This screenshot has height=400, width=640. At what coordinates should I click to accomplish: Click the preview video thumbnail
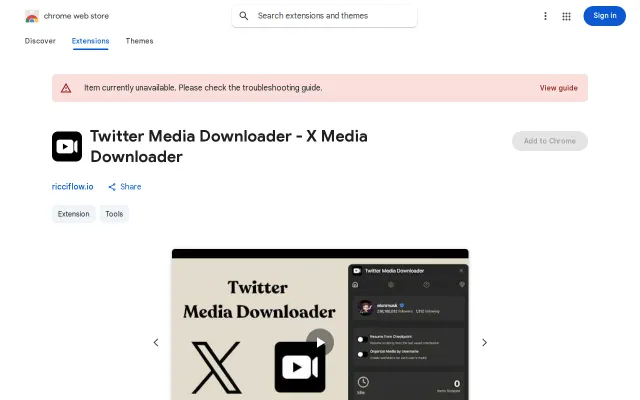[320, 324]
